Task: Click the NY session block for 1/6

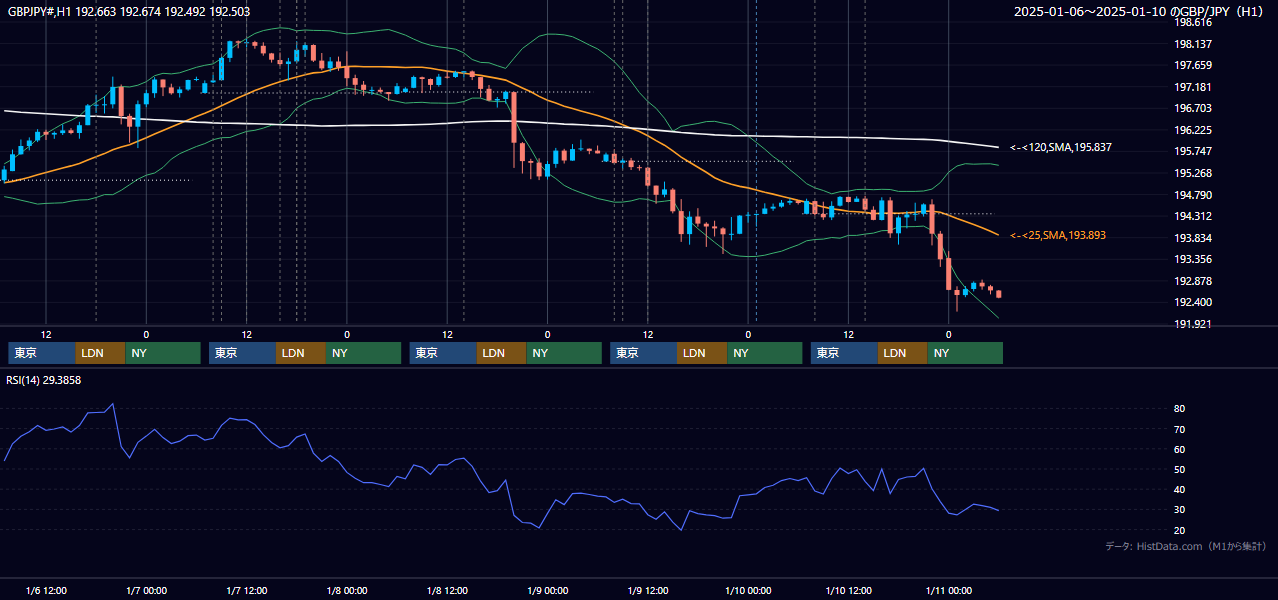Action: point(163,353)
